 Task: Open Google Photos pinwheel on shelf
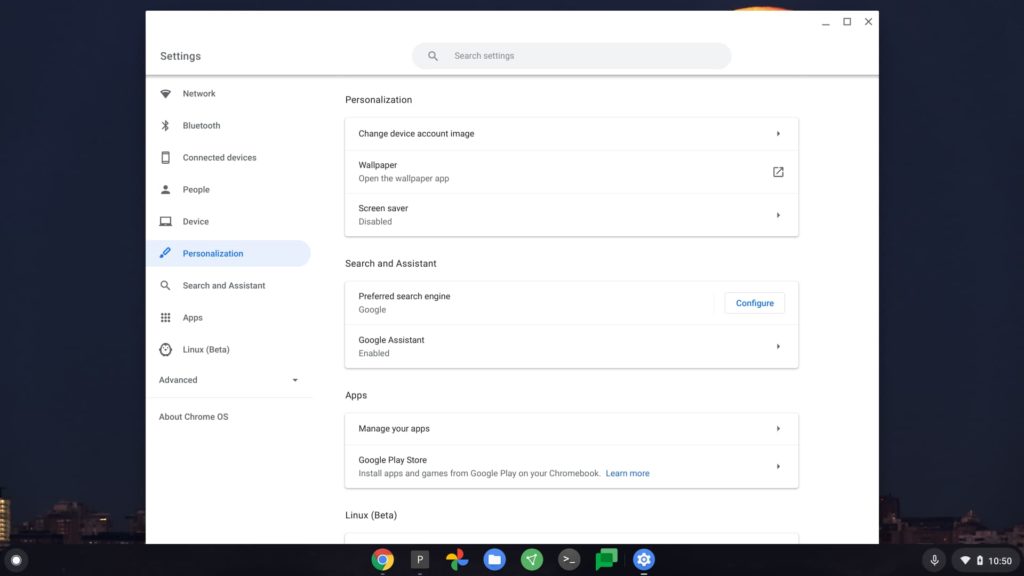point(457,560)
